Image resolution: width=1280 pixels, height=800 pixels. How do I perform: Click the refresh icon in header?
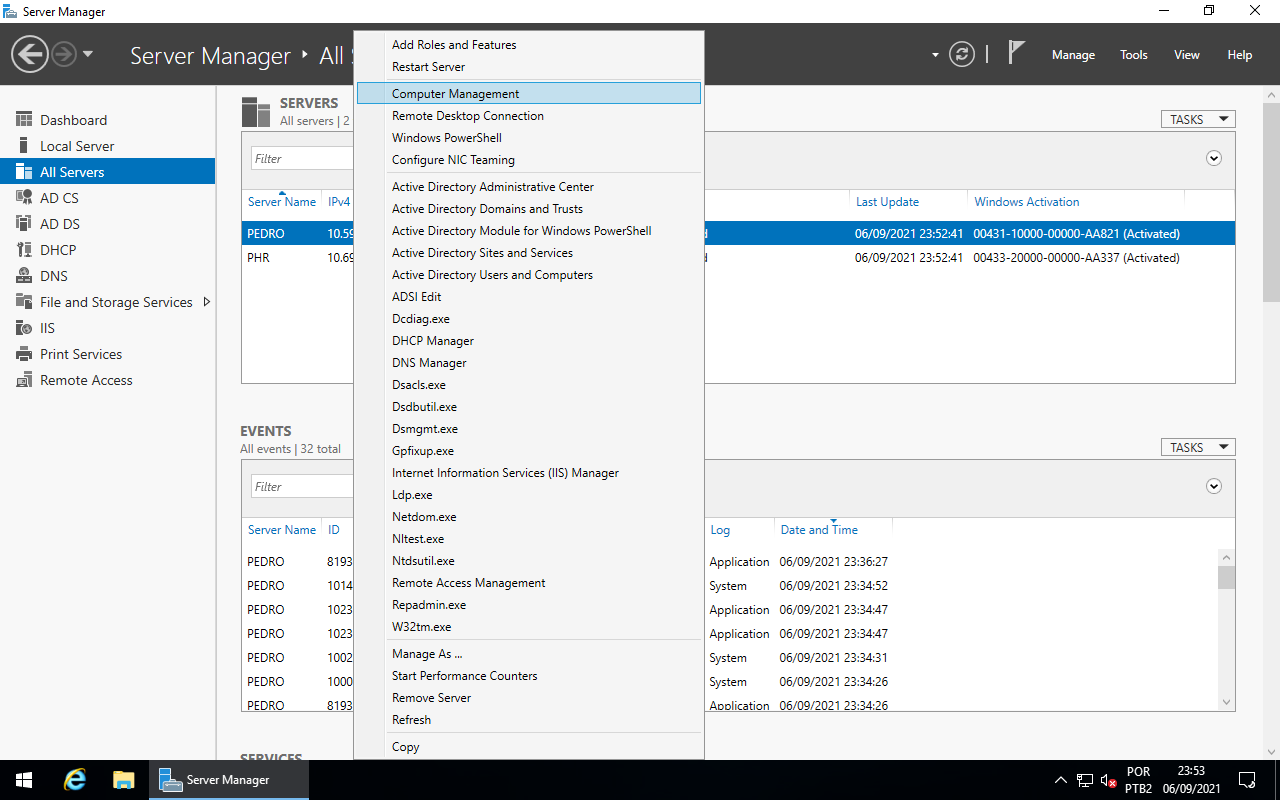[961, 54]
